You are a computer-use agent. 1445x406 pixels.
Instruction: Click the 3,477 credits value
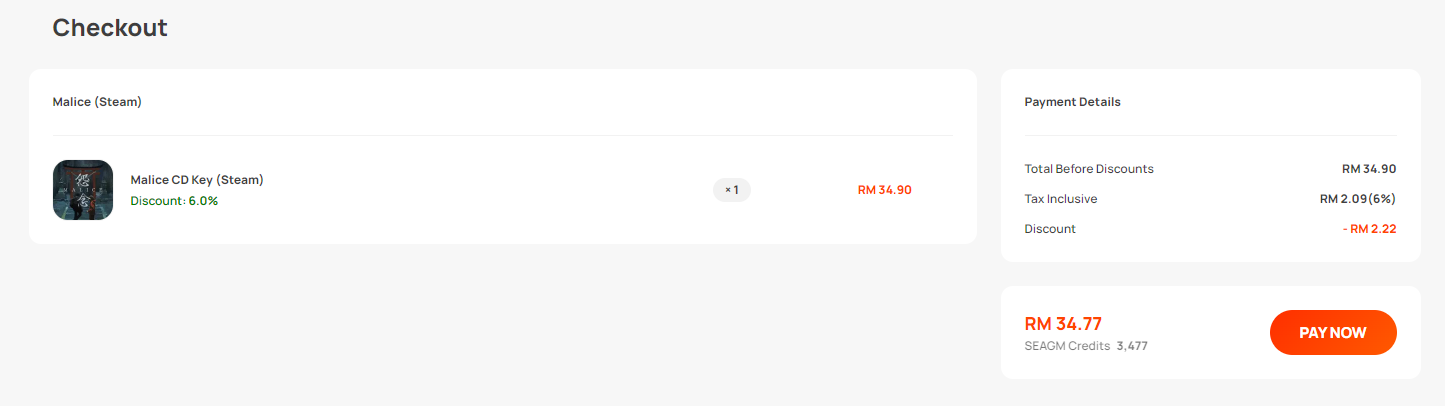(x=1132, y=346)
